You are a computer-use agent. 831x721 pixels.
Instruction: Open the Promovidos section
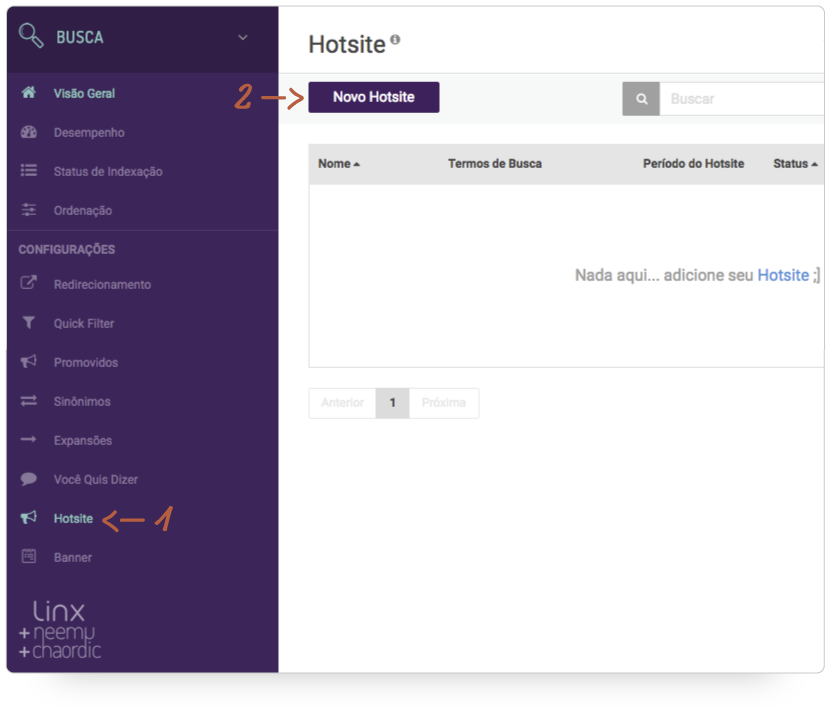point(86,363)
